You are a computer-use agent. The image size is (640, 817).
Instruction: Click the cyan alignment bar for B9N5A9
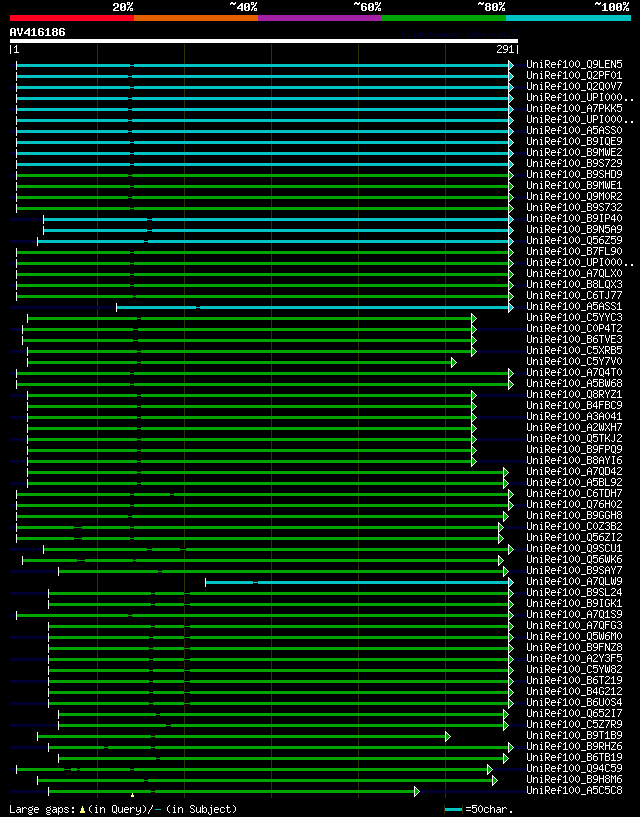(276, 230)
